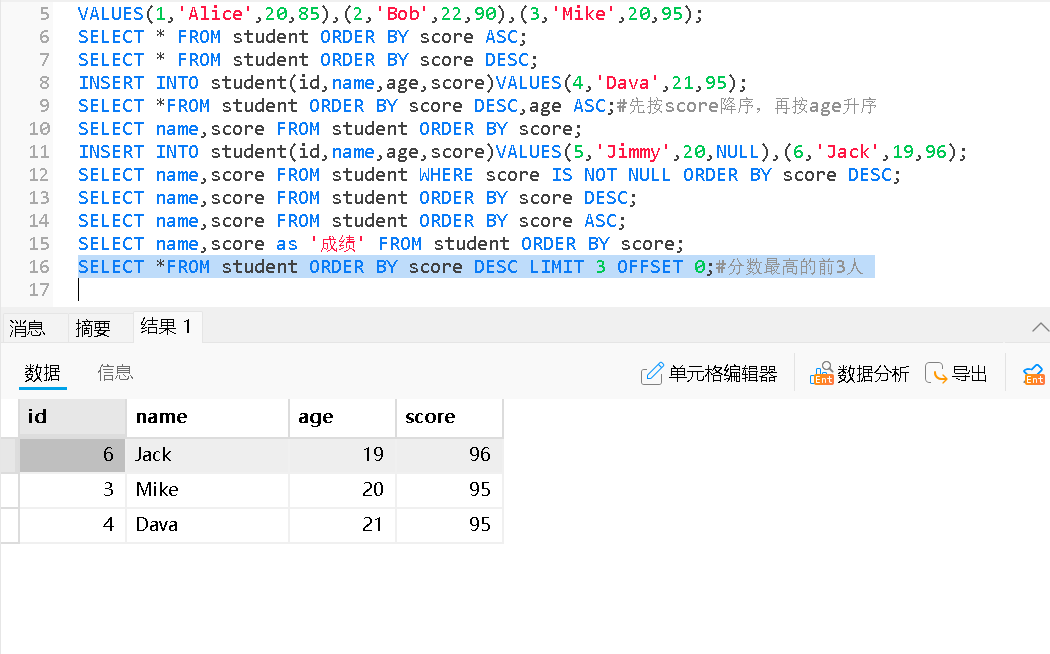Select the 结果 1 tab
Image resolution: width=1050 pixels, height=654 pixels.
166,327
